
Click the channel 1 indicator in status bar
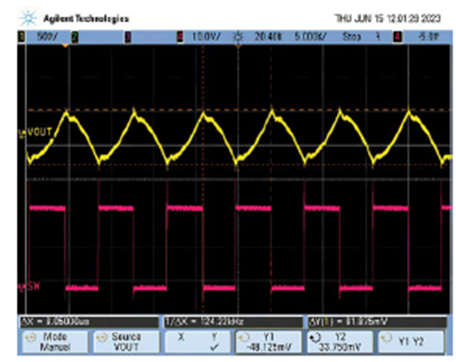[22, 37]
